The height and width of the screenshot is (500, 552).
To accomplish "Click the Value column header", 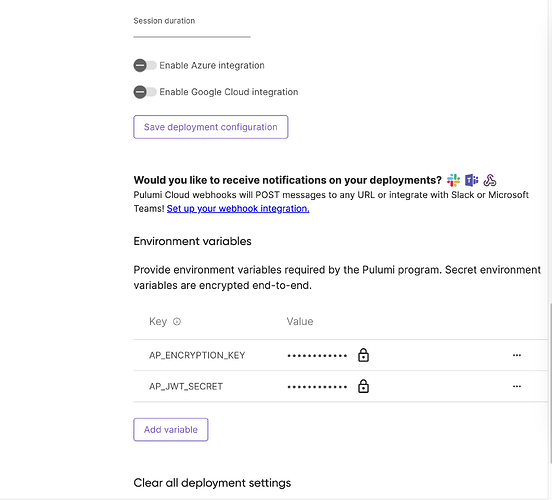I will pos(300,321).
